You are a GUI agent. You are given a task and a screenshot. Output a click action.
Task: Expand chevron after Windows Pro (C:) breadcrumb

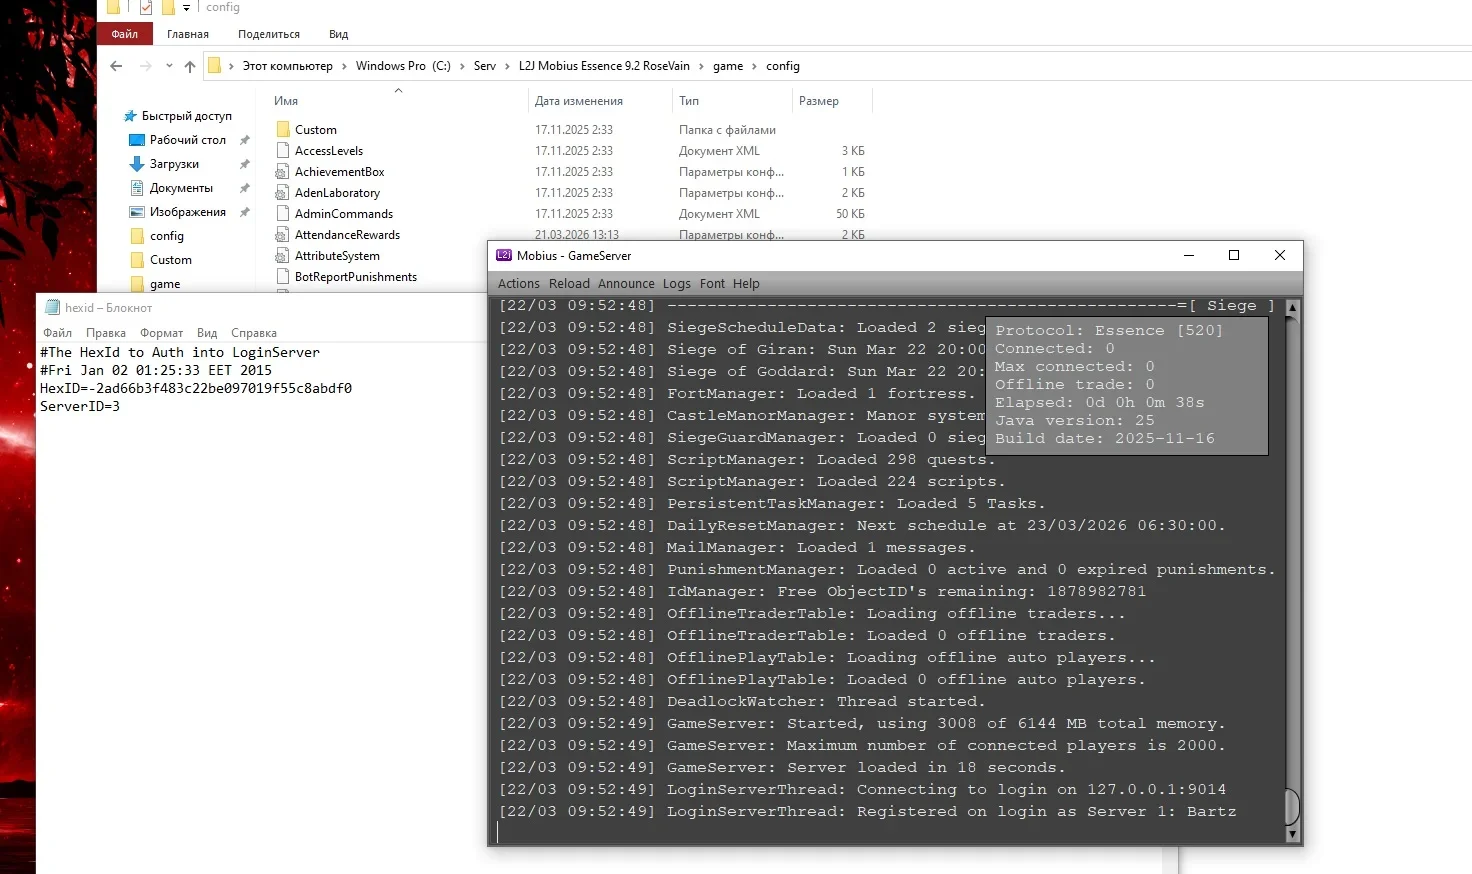462,66
